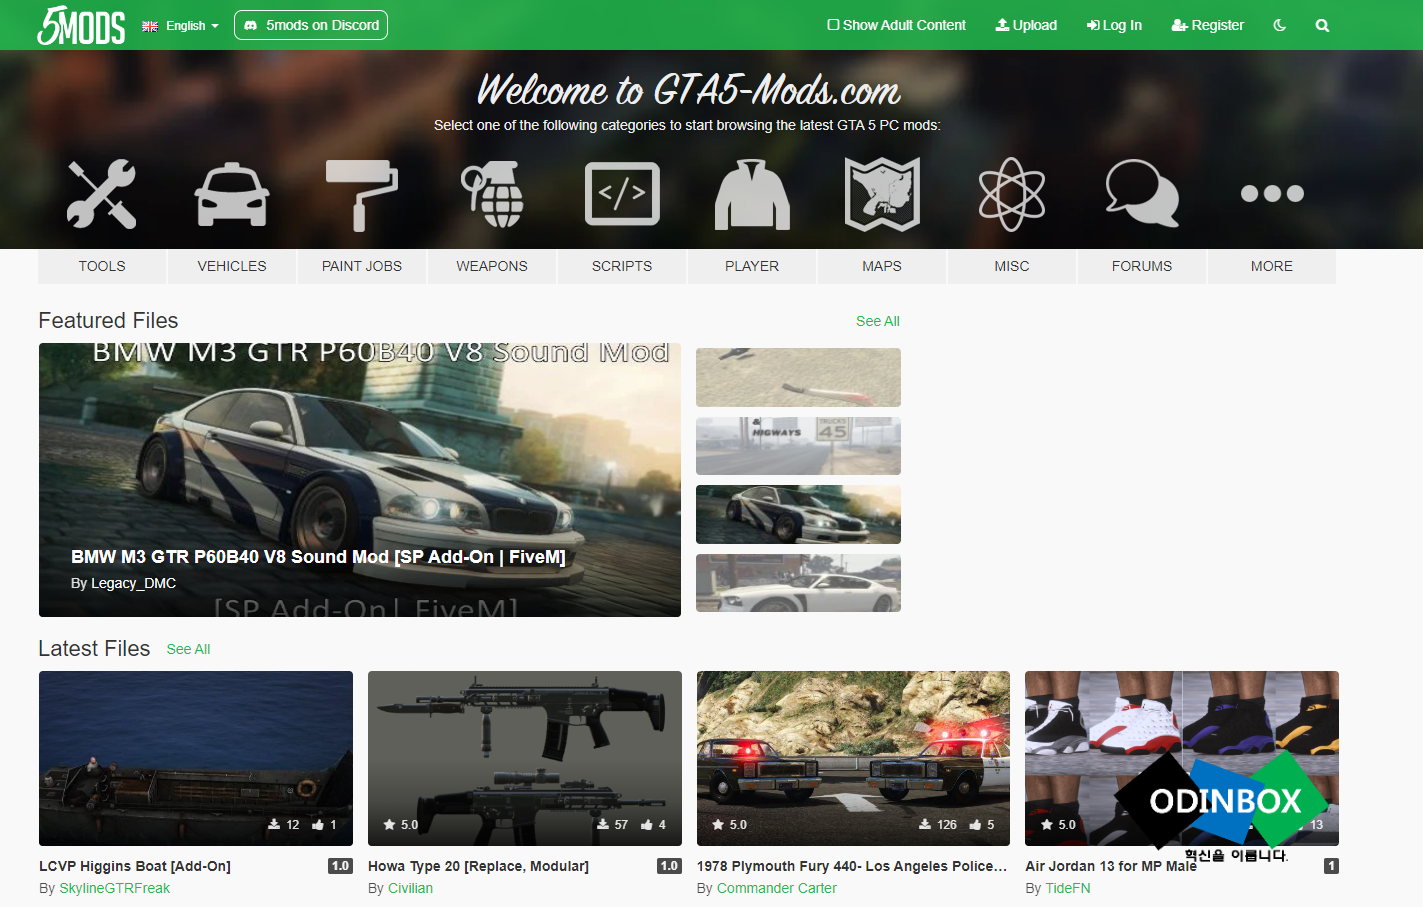Select the WEAPONS category tab
The width and height of the screenshot is (1423, 907).
tap(492, 266)
